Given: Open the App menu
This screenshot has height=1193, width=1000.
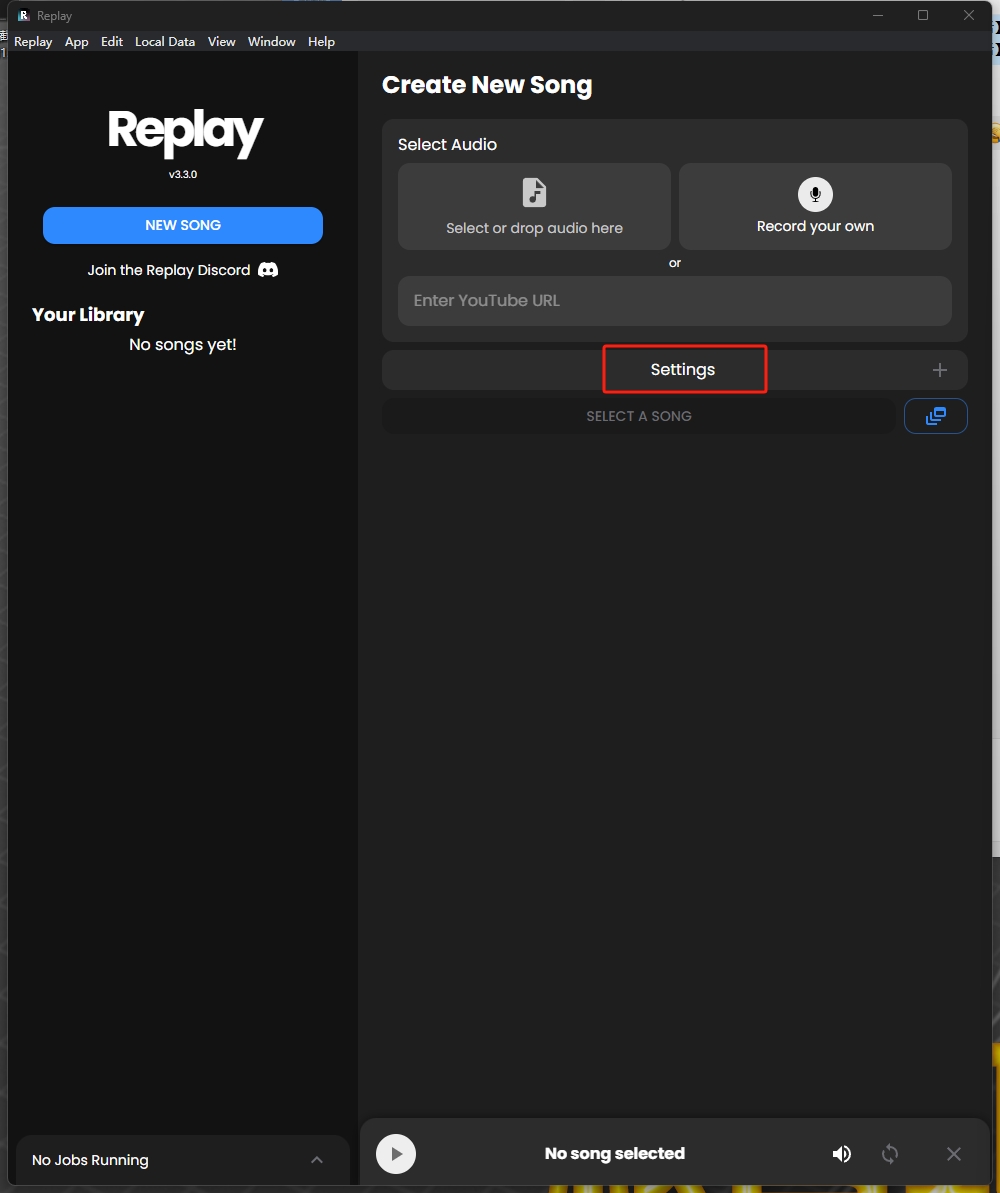Looking at the screenshot, I should tap(76, 42).
